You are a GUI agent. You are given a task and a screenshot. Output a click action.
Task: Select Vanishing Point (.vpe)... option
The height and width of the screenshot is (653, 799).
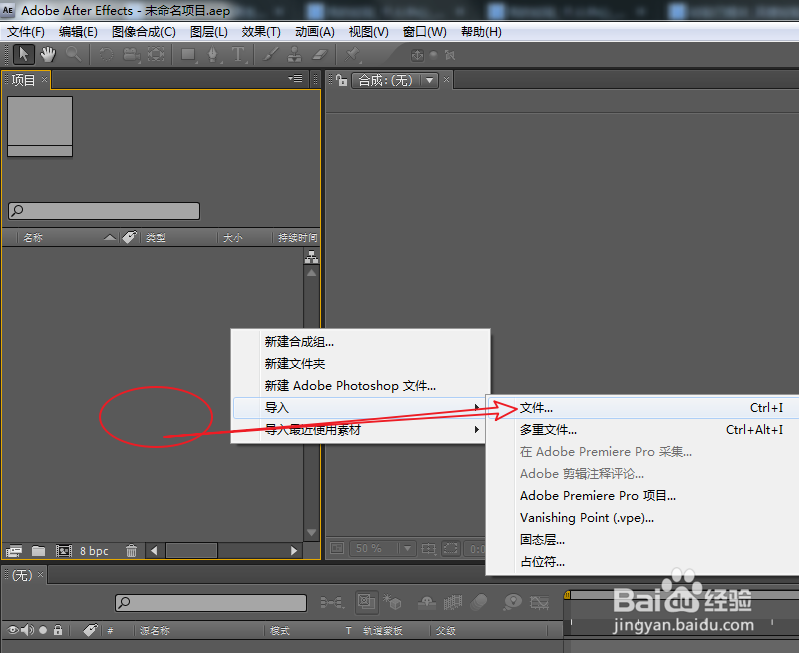point(643,517)
